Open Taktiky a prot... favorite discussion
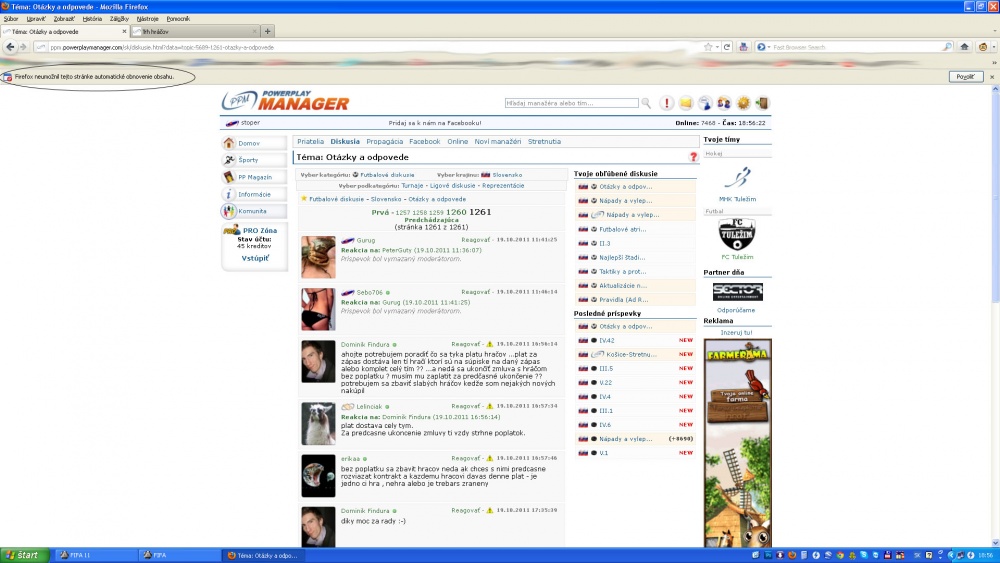The image size is (1000, 563). (622, 272)
